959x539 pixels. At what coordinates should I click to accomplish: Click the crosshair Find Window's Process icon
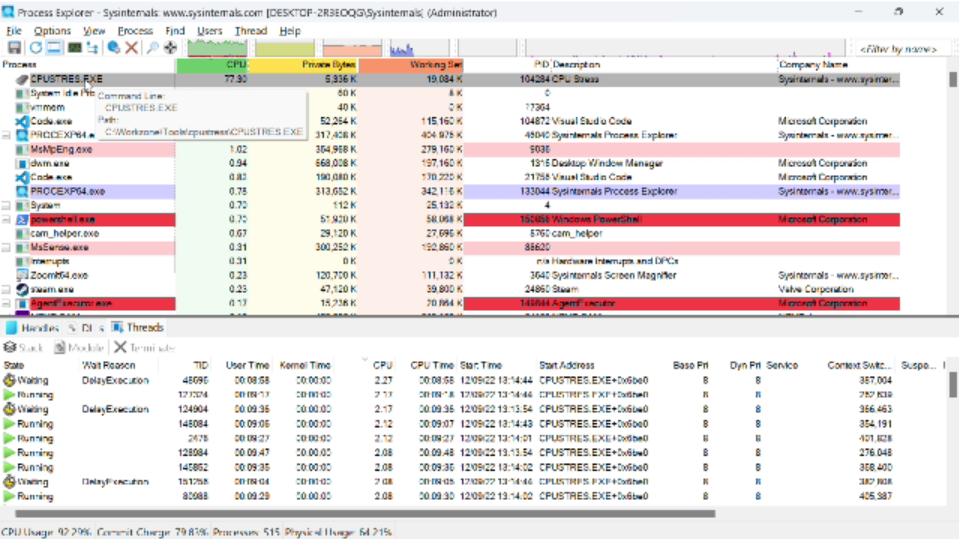pos(171,48)
